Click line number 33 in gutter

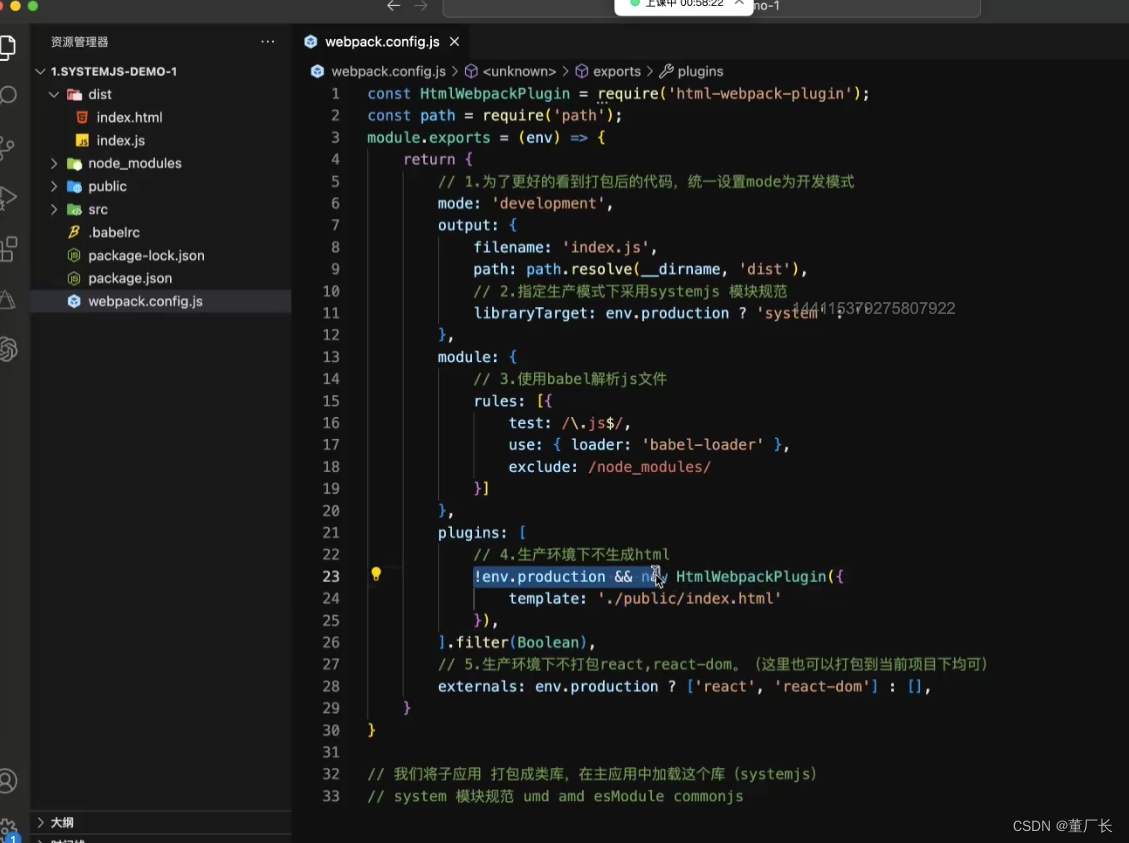coord(330,796)
